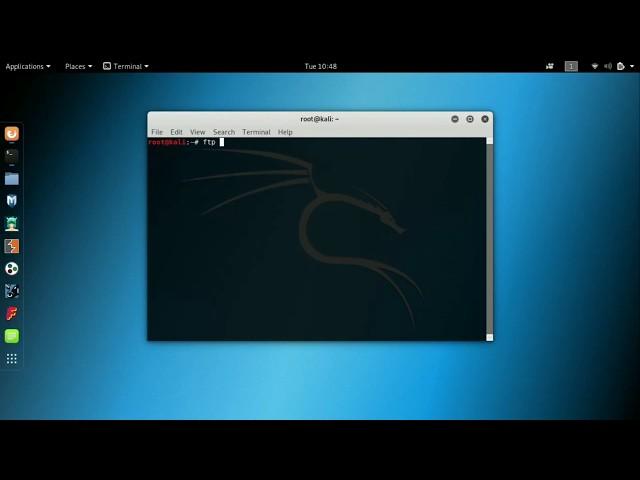
Task: Open the Terminal app menu in top bar
Action: (x=126, y=66)
